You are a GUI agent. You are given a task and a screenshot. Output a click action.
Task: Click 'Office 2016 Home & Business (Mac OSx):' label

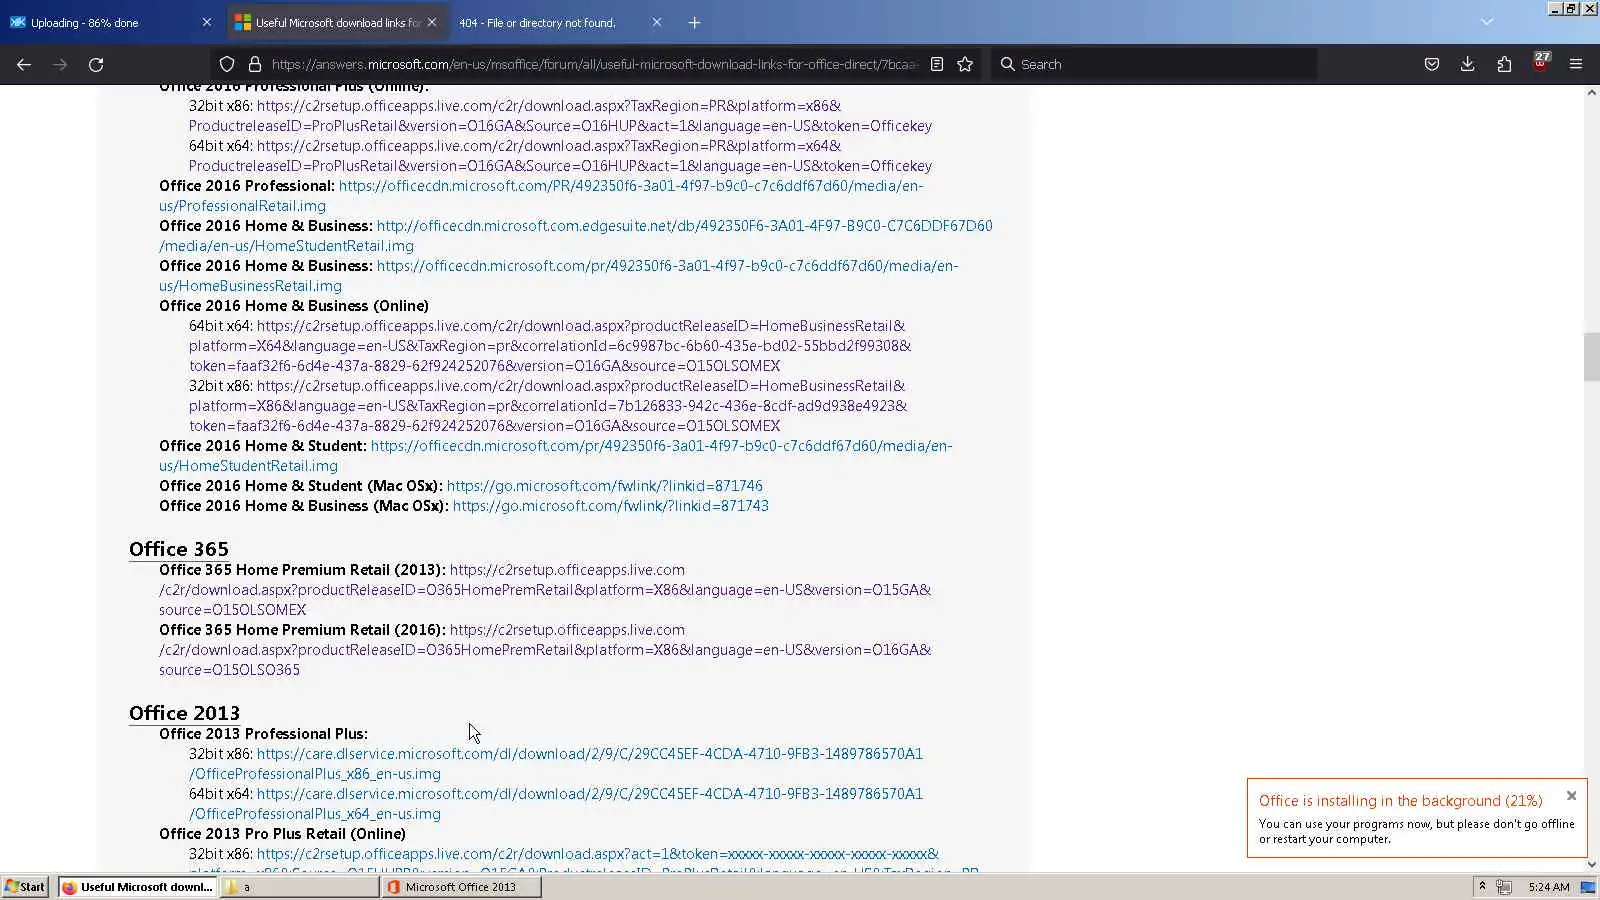tap(304, 506)
